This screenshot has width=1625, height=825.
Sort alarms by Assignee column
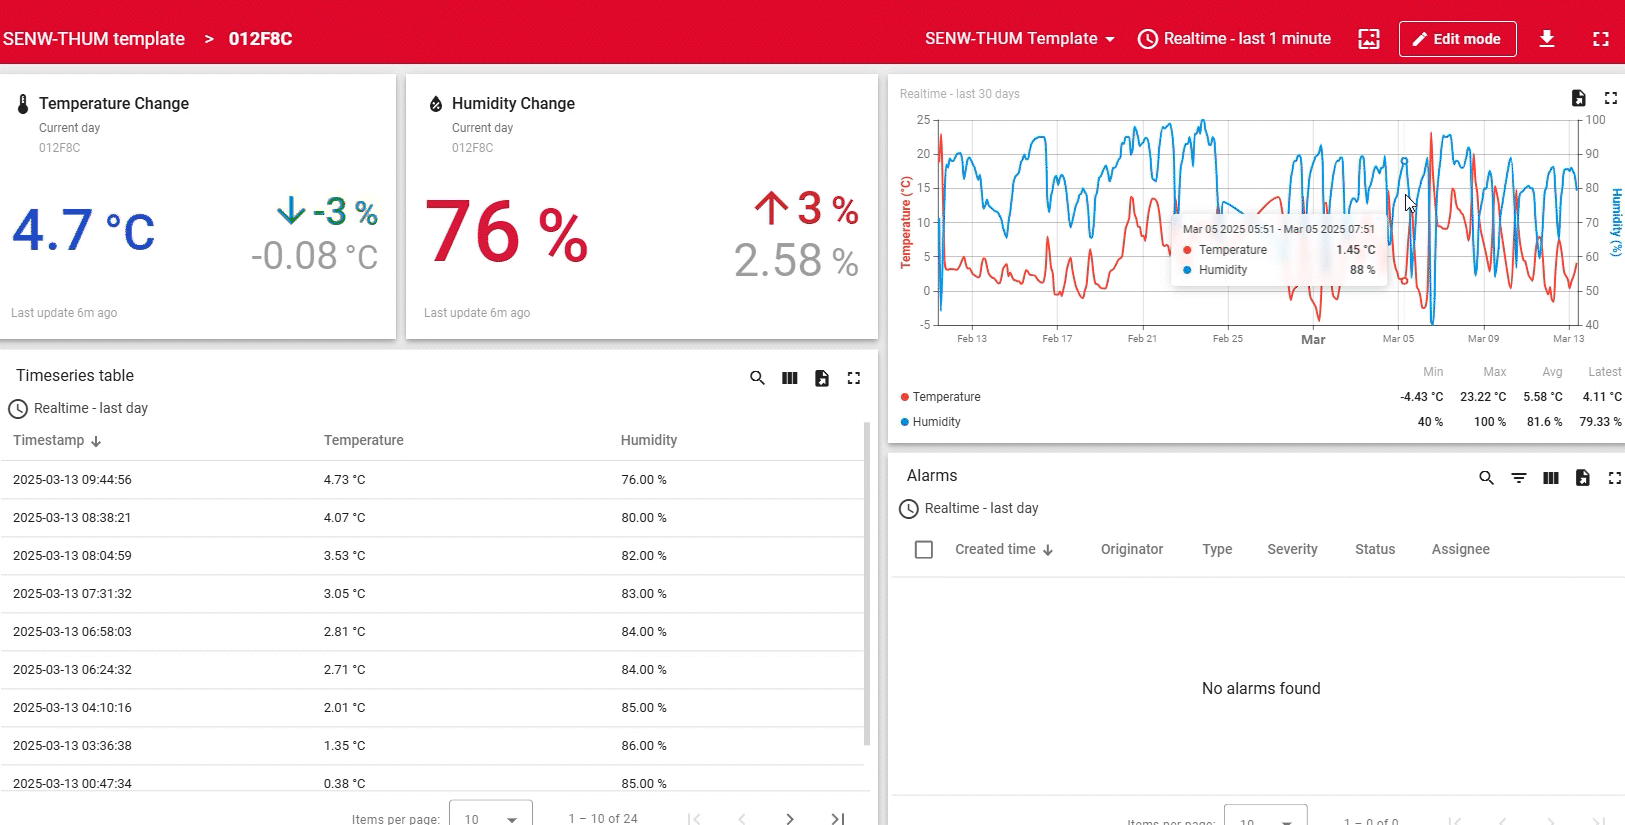coord(1460,549)
